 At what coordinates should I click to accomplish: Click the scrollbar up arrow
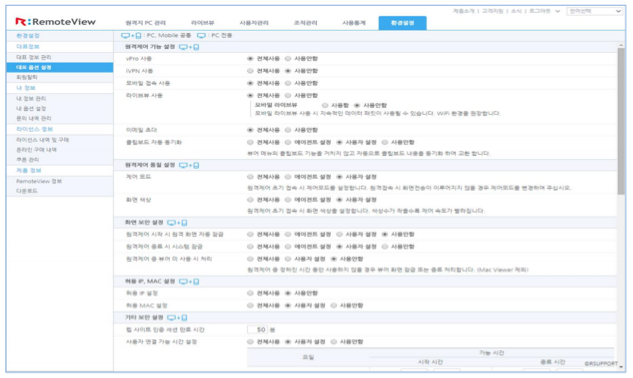[x=621, y=45]
